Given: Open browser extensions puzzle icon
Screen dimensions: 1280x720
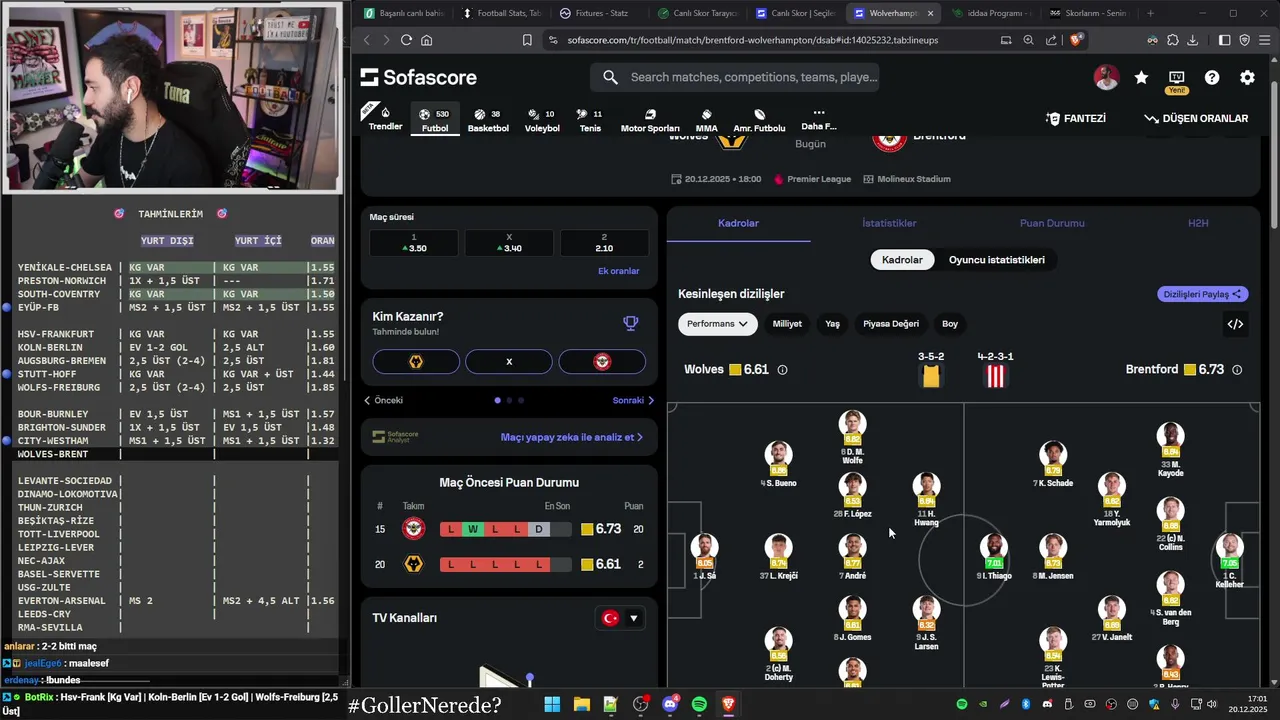Looking at the screenshot, I should click(1173, 40).
